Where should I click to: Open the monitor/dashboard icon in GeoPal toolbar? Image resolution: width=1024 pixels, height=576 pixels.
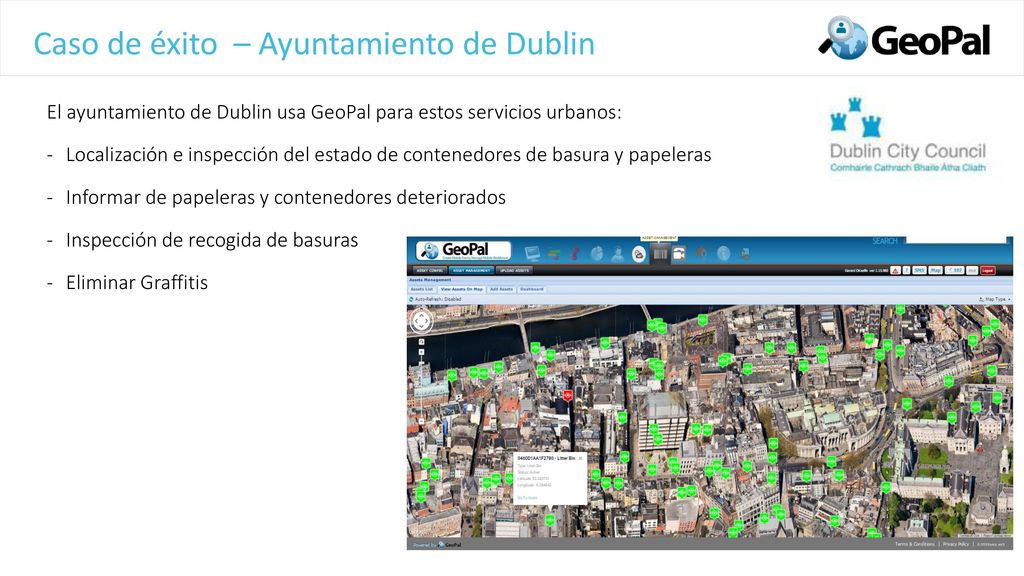[x=532, y=253]
